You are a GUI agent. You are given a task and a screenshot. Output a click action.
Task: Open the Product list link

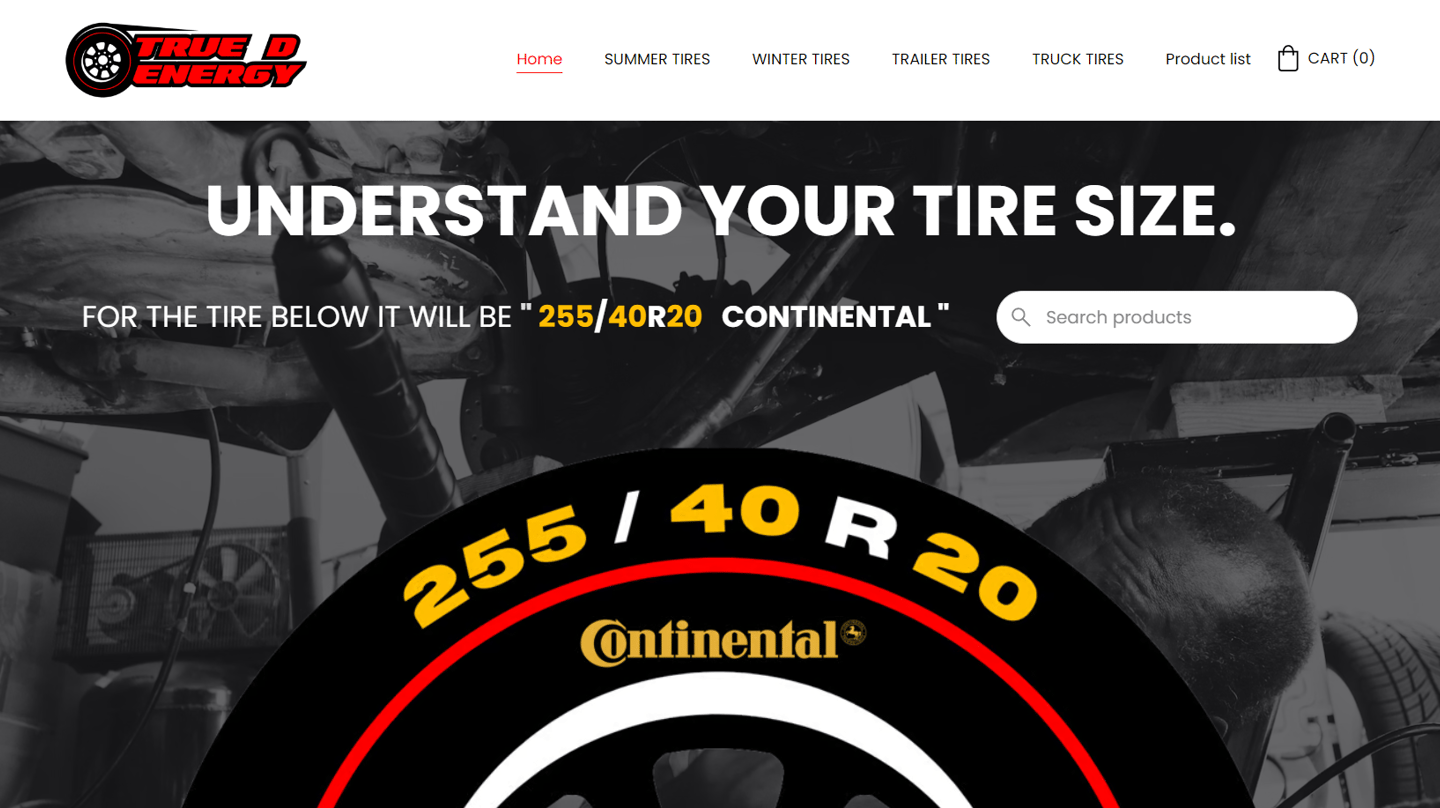(x=1208, y=59)
